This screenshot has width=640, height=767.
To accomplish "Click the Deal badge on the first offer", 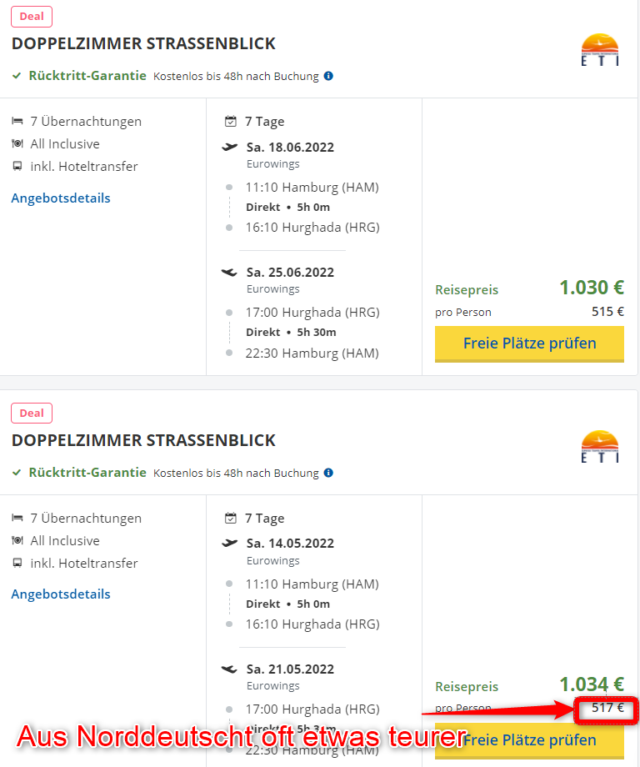I will point(32,17).
